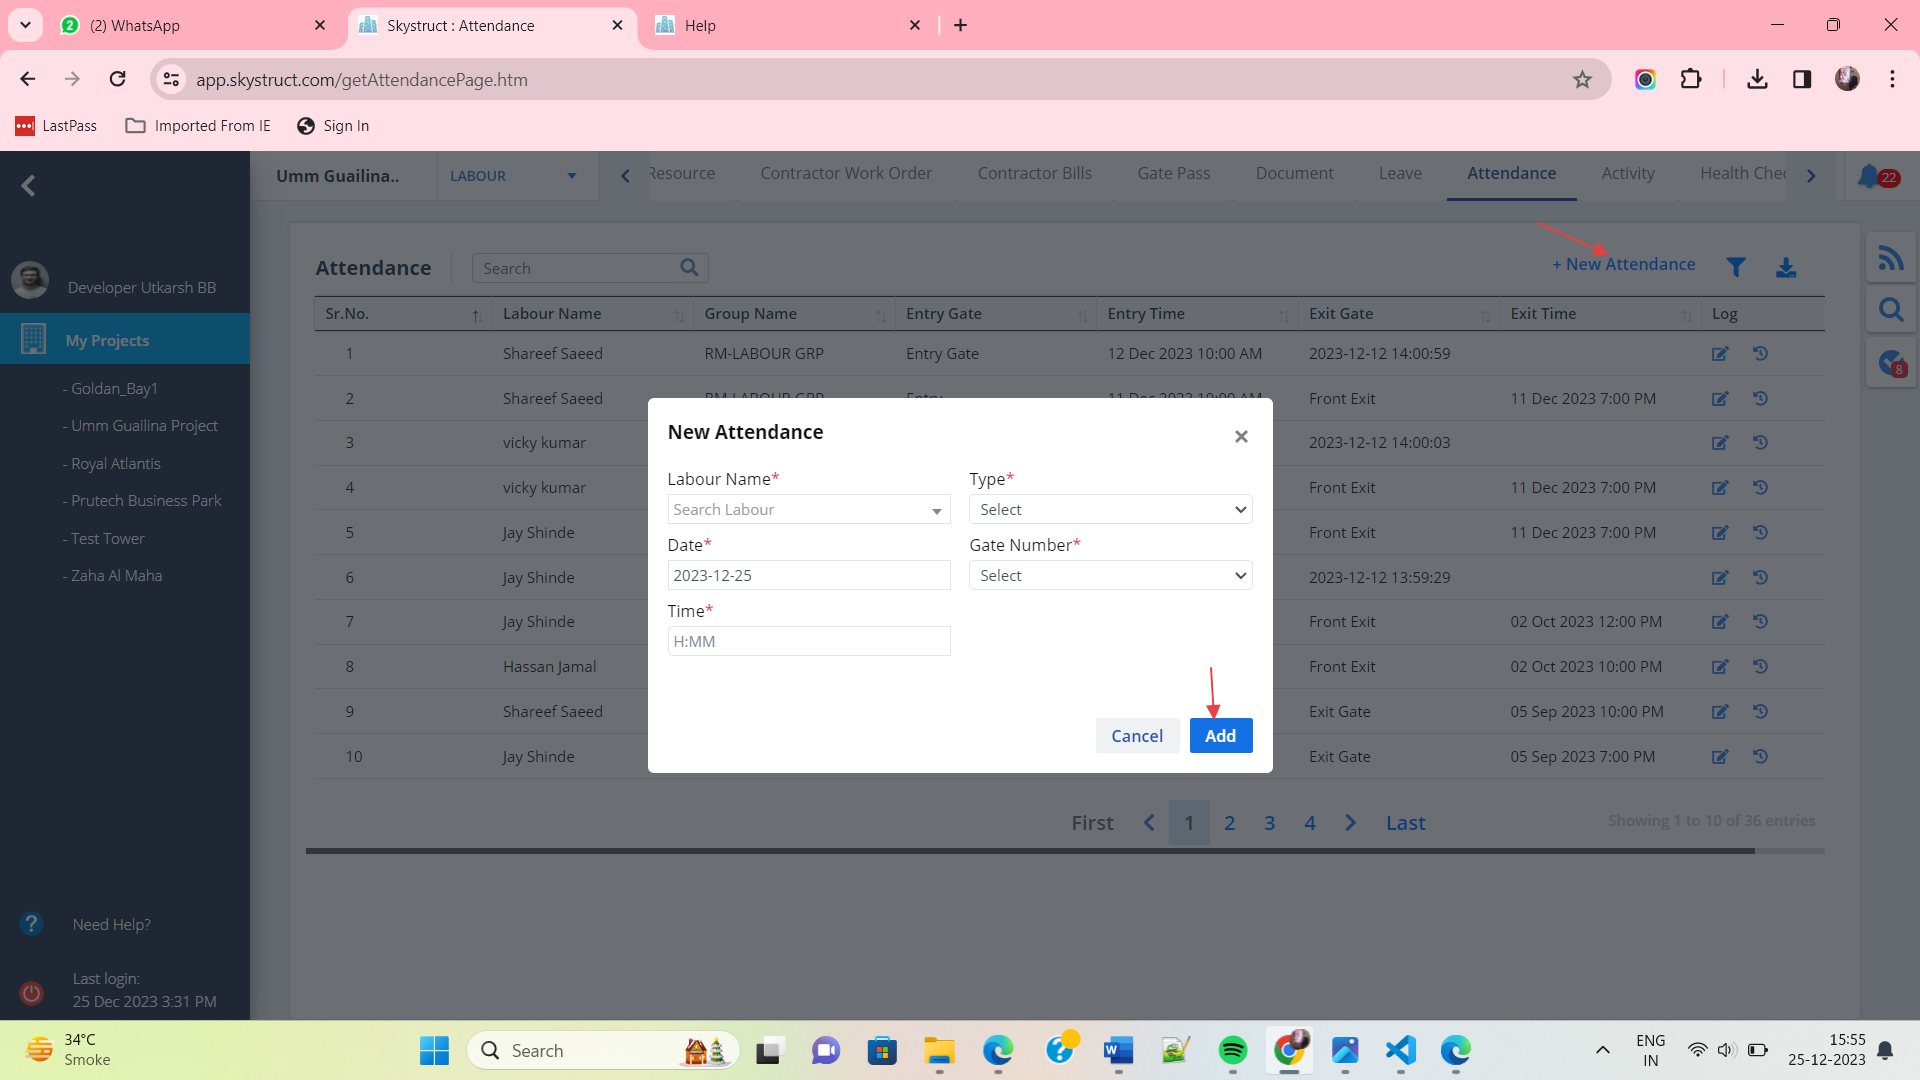This screenshot has height=1080, width=1920.
Task: Open log history icon for row 3
Action: click(1760, 442)
